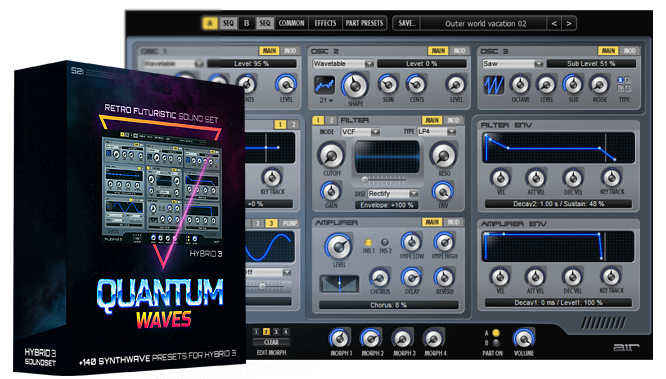This screenshot has width=666, height=379.
Task: Click the amplifier pan display icon
Action: tap(339, 284)
